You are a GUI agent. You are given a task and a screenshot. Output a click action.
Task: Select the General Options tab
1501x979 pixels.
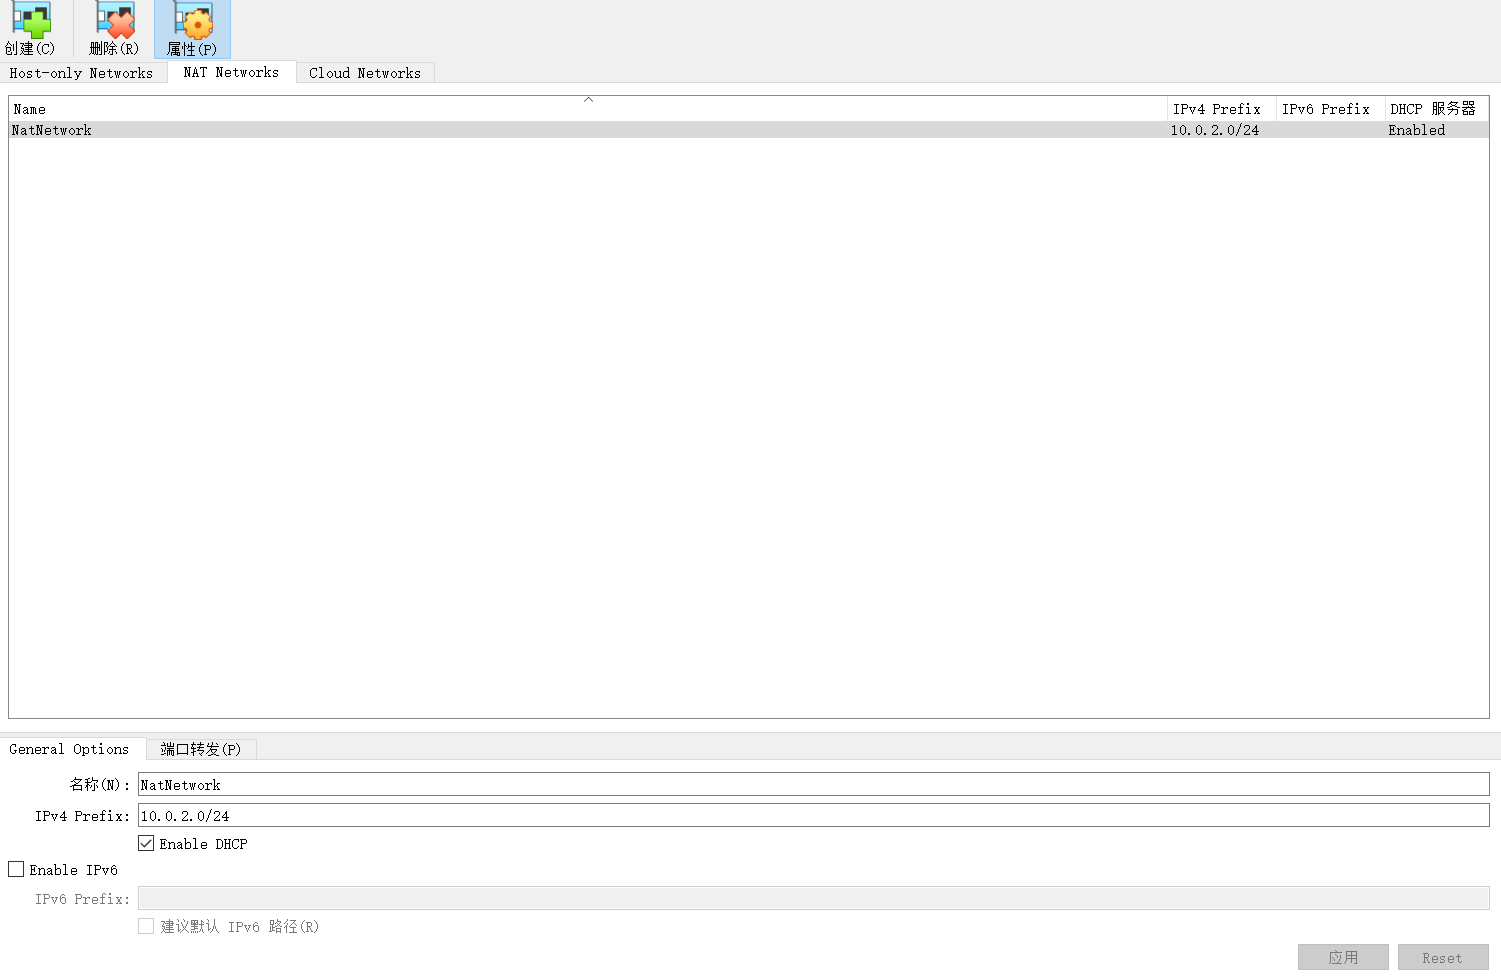pyautogui.click(x=69, y=749)
